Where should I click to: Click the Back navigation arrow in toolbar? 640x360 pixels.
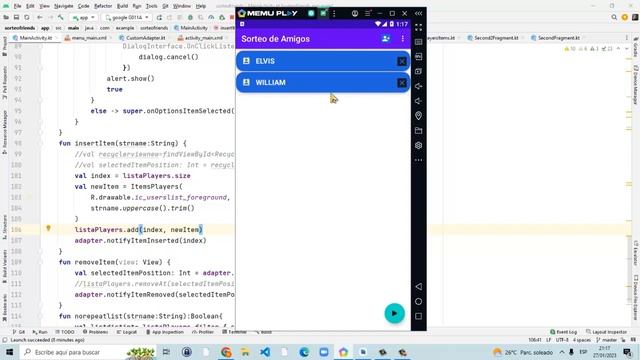(x=40, y=18)
